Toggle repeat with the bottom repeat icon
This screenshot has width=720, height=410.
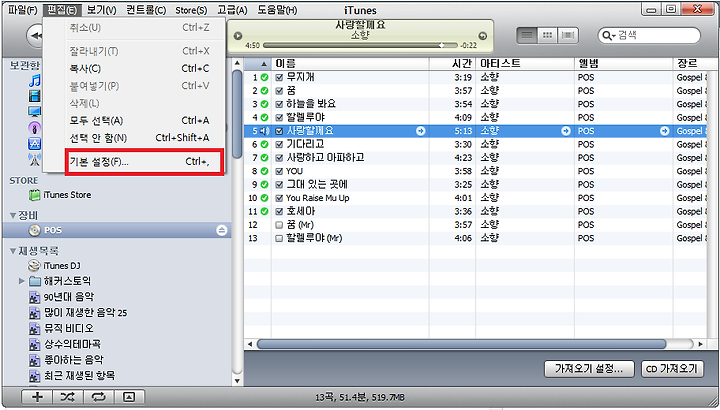pyautogui.click(x=98, y=397)
